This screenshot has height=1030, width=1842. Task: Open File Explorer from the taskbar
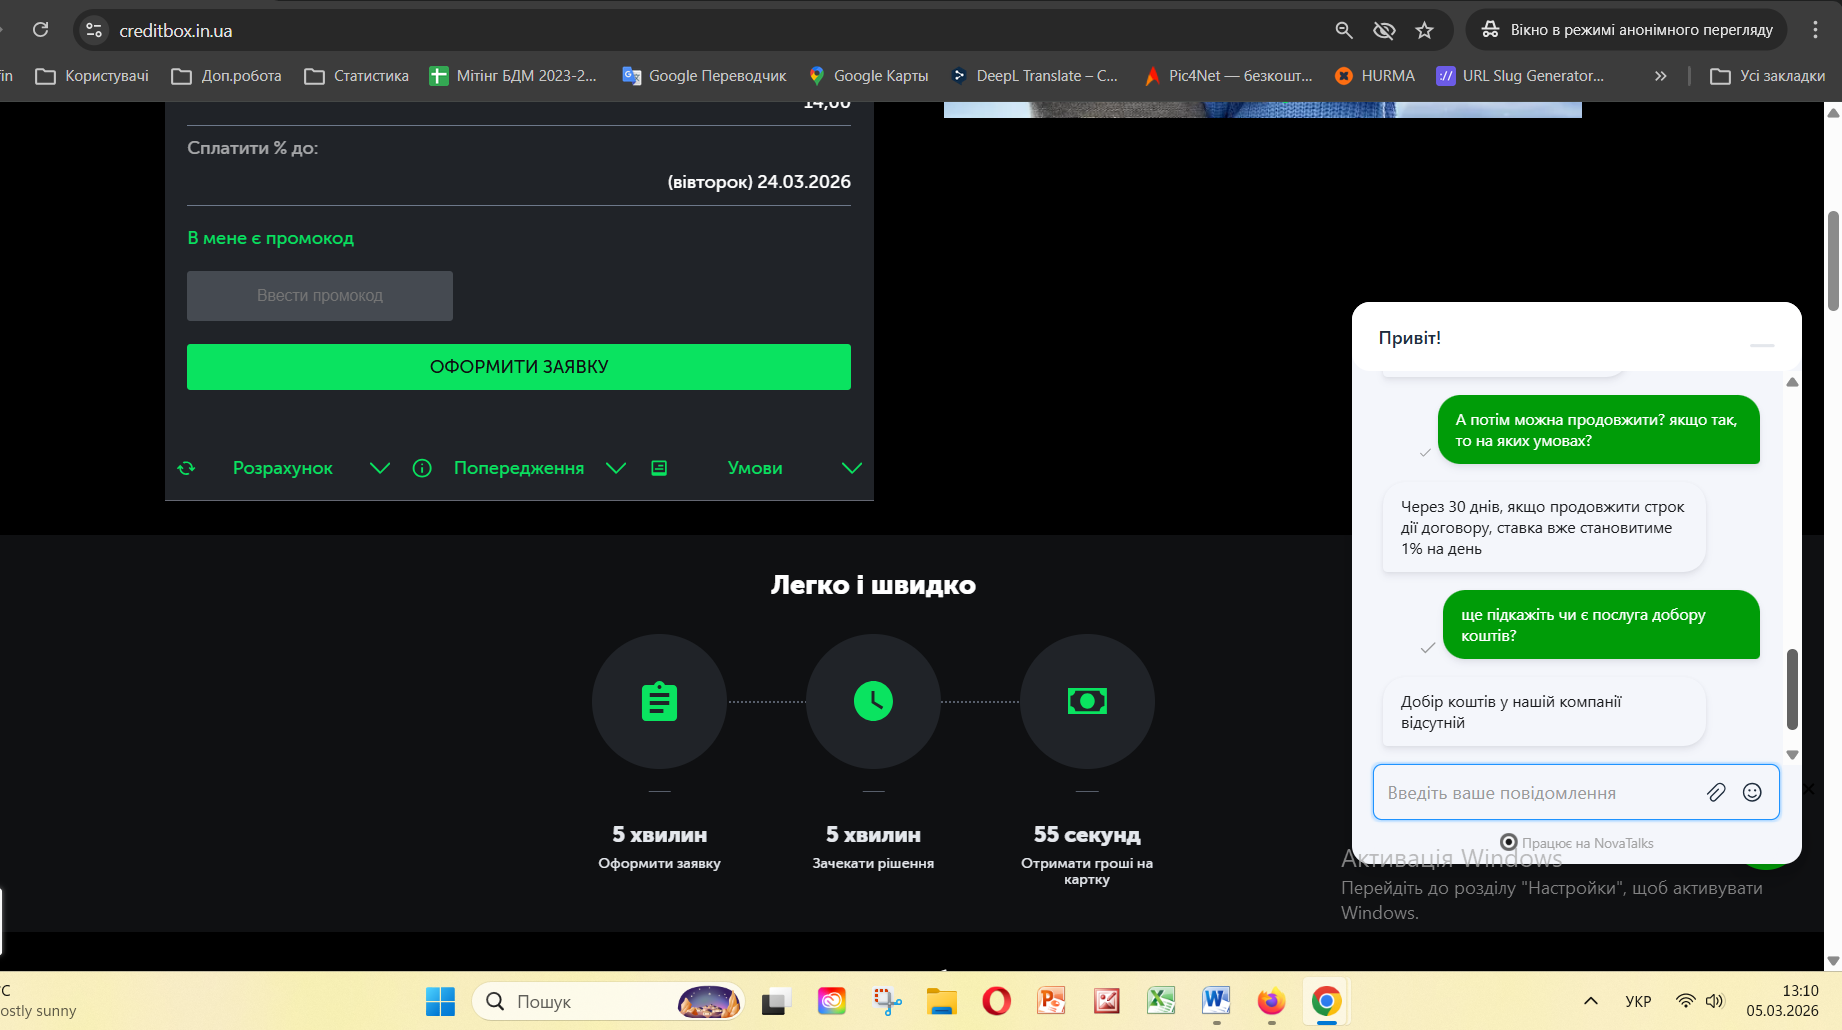[x=942, y=1001]
